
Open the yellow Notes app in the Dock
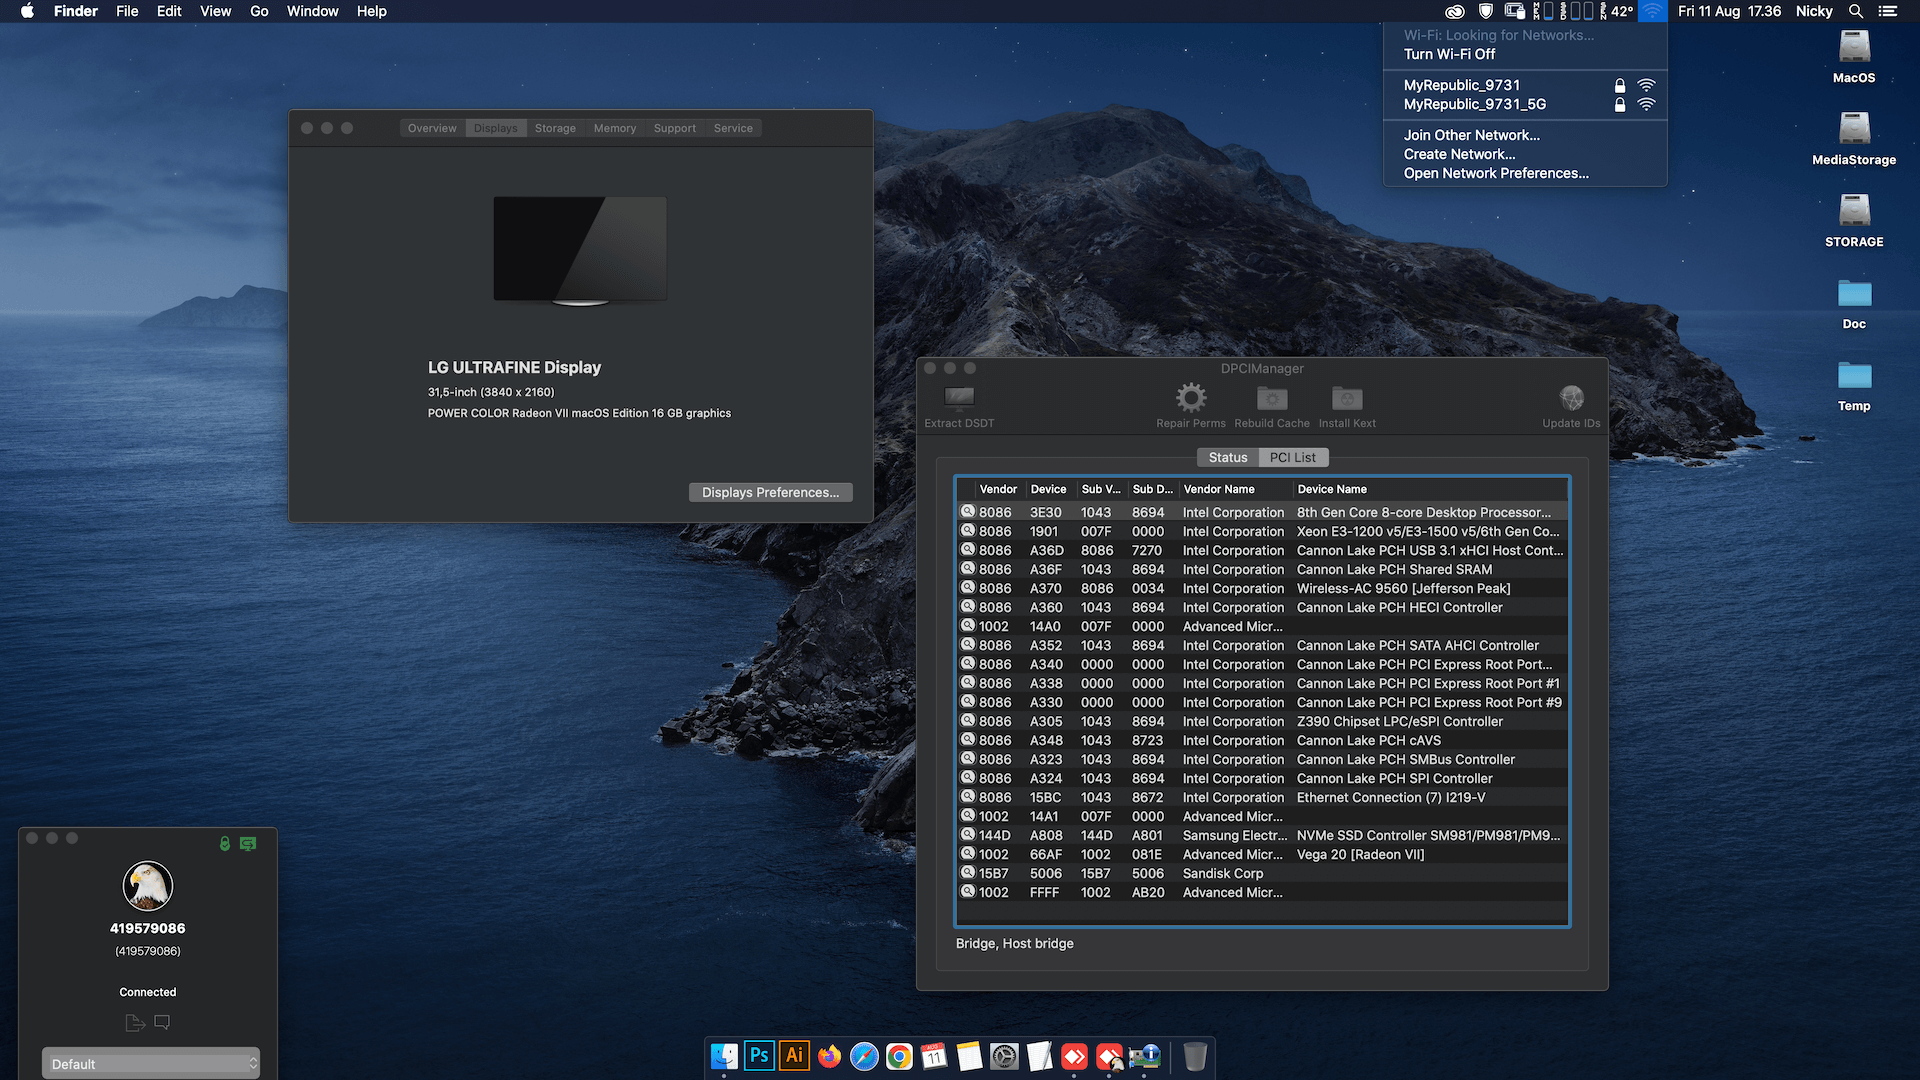tap(969, 1056)
